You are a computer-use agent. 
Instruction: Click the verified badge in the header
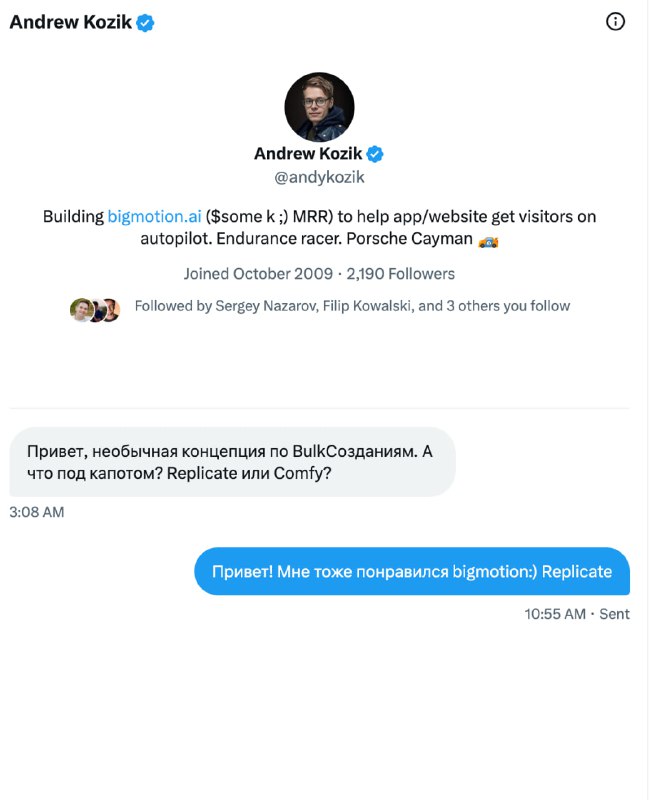(x=146, y=23)
